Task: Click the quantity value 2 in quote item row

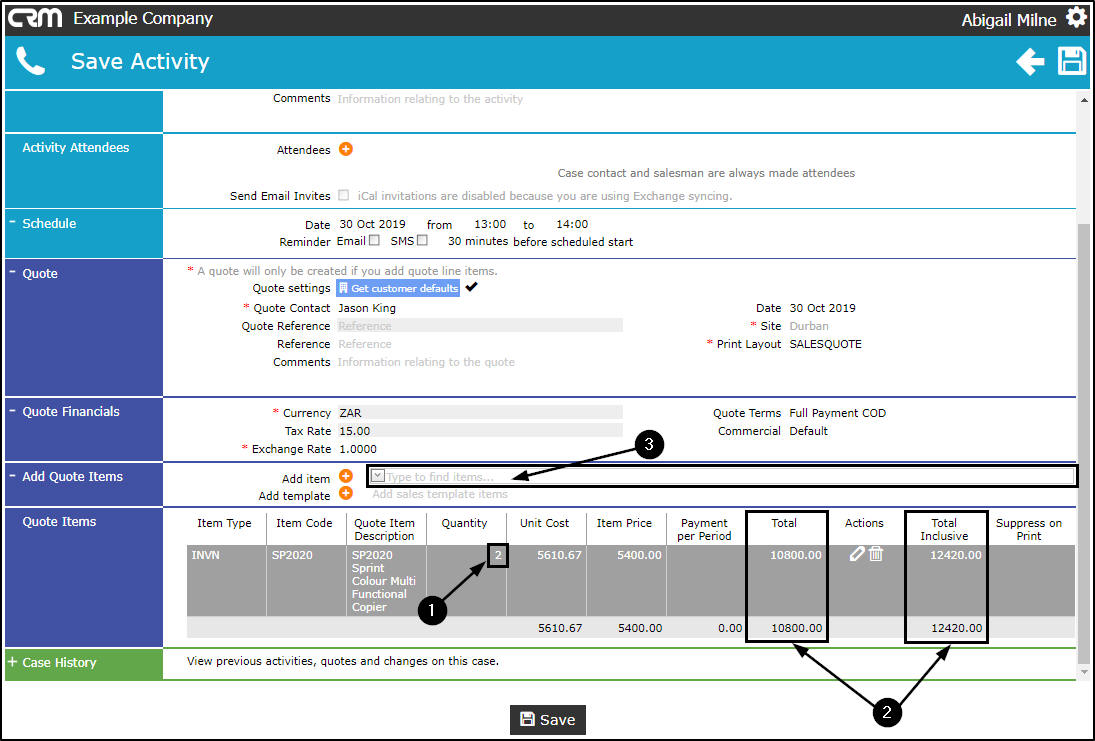Action: (x=498, y=556)
